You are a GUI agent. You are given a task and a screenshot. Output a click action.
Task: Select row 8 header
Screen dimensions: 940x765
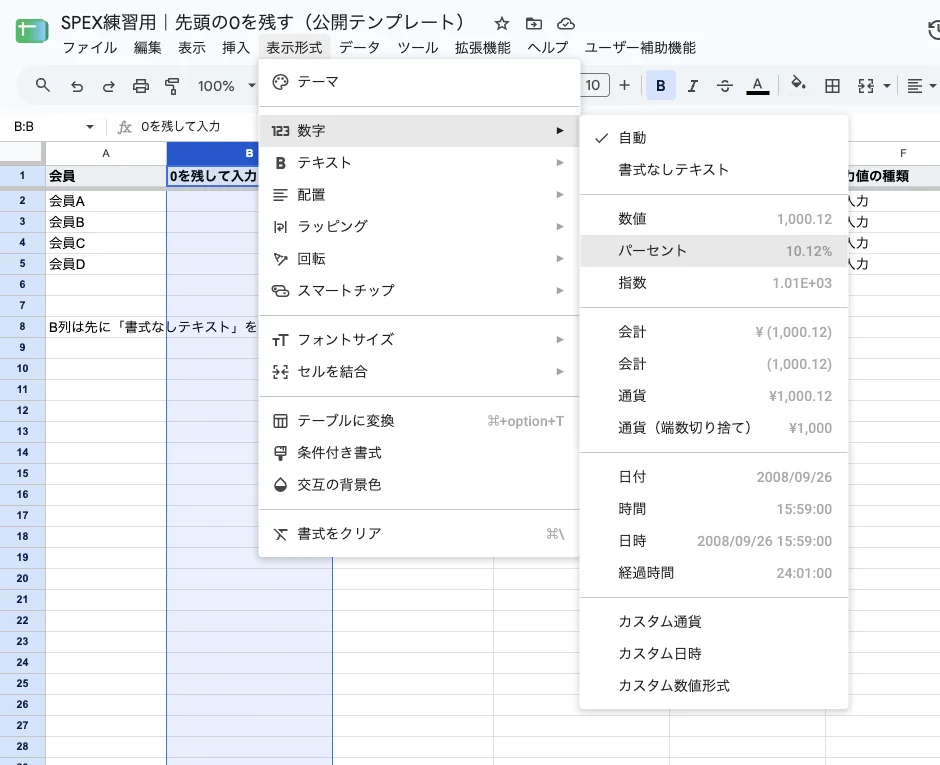[22, 327]
